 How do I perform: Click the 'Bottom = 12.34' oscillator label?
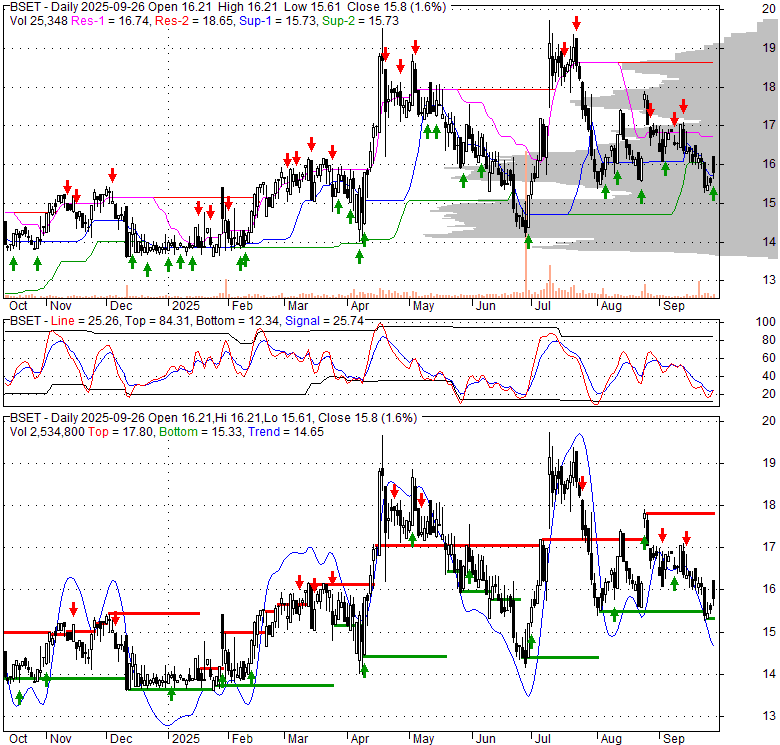tap(238, 321)
